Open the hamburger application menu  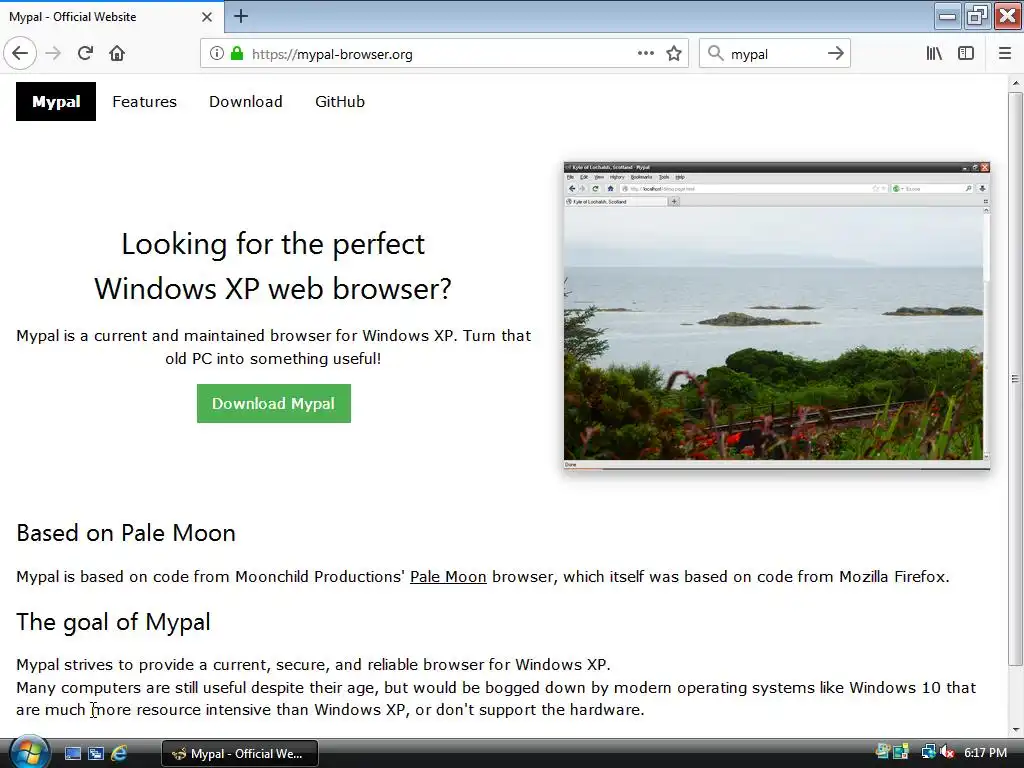click(1005, 54)
